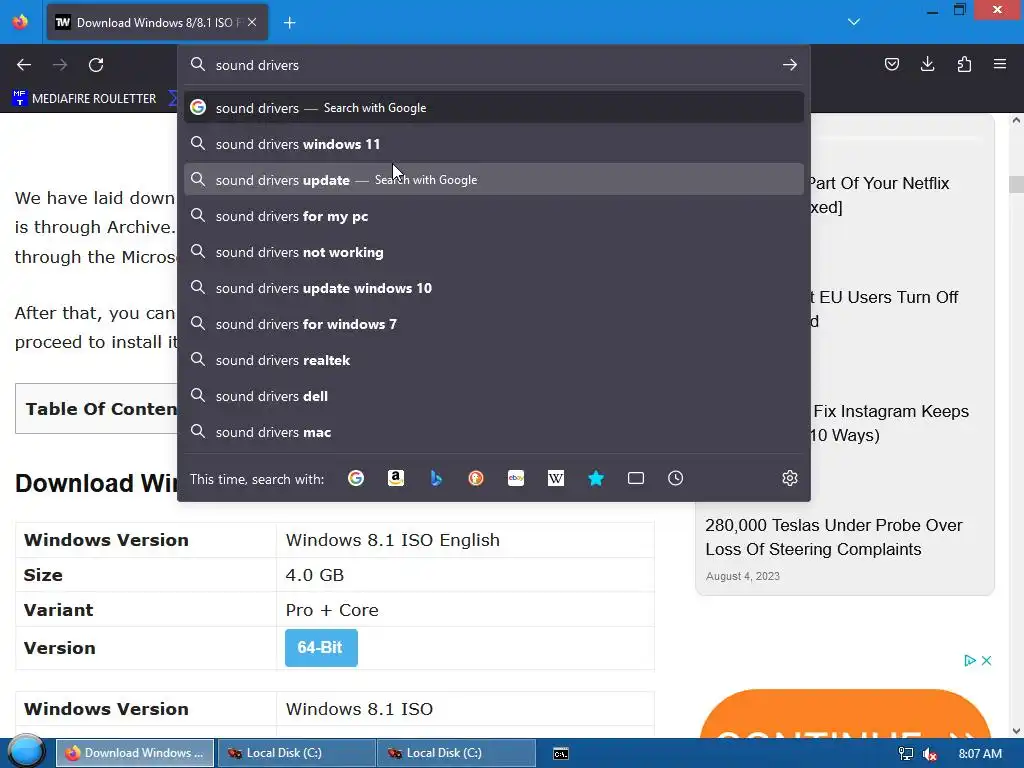The height and width of the screenshot is (768, 1024).
Task: Choose 'sound drivers dell' suggestion
Action: pos(494,395)
